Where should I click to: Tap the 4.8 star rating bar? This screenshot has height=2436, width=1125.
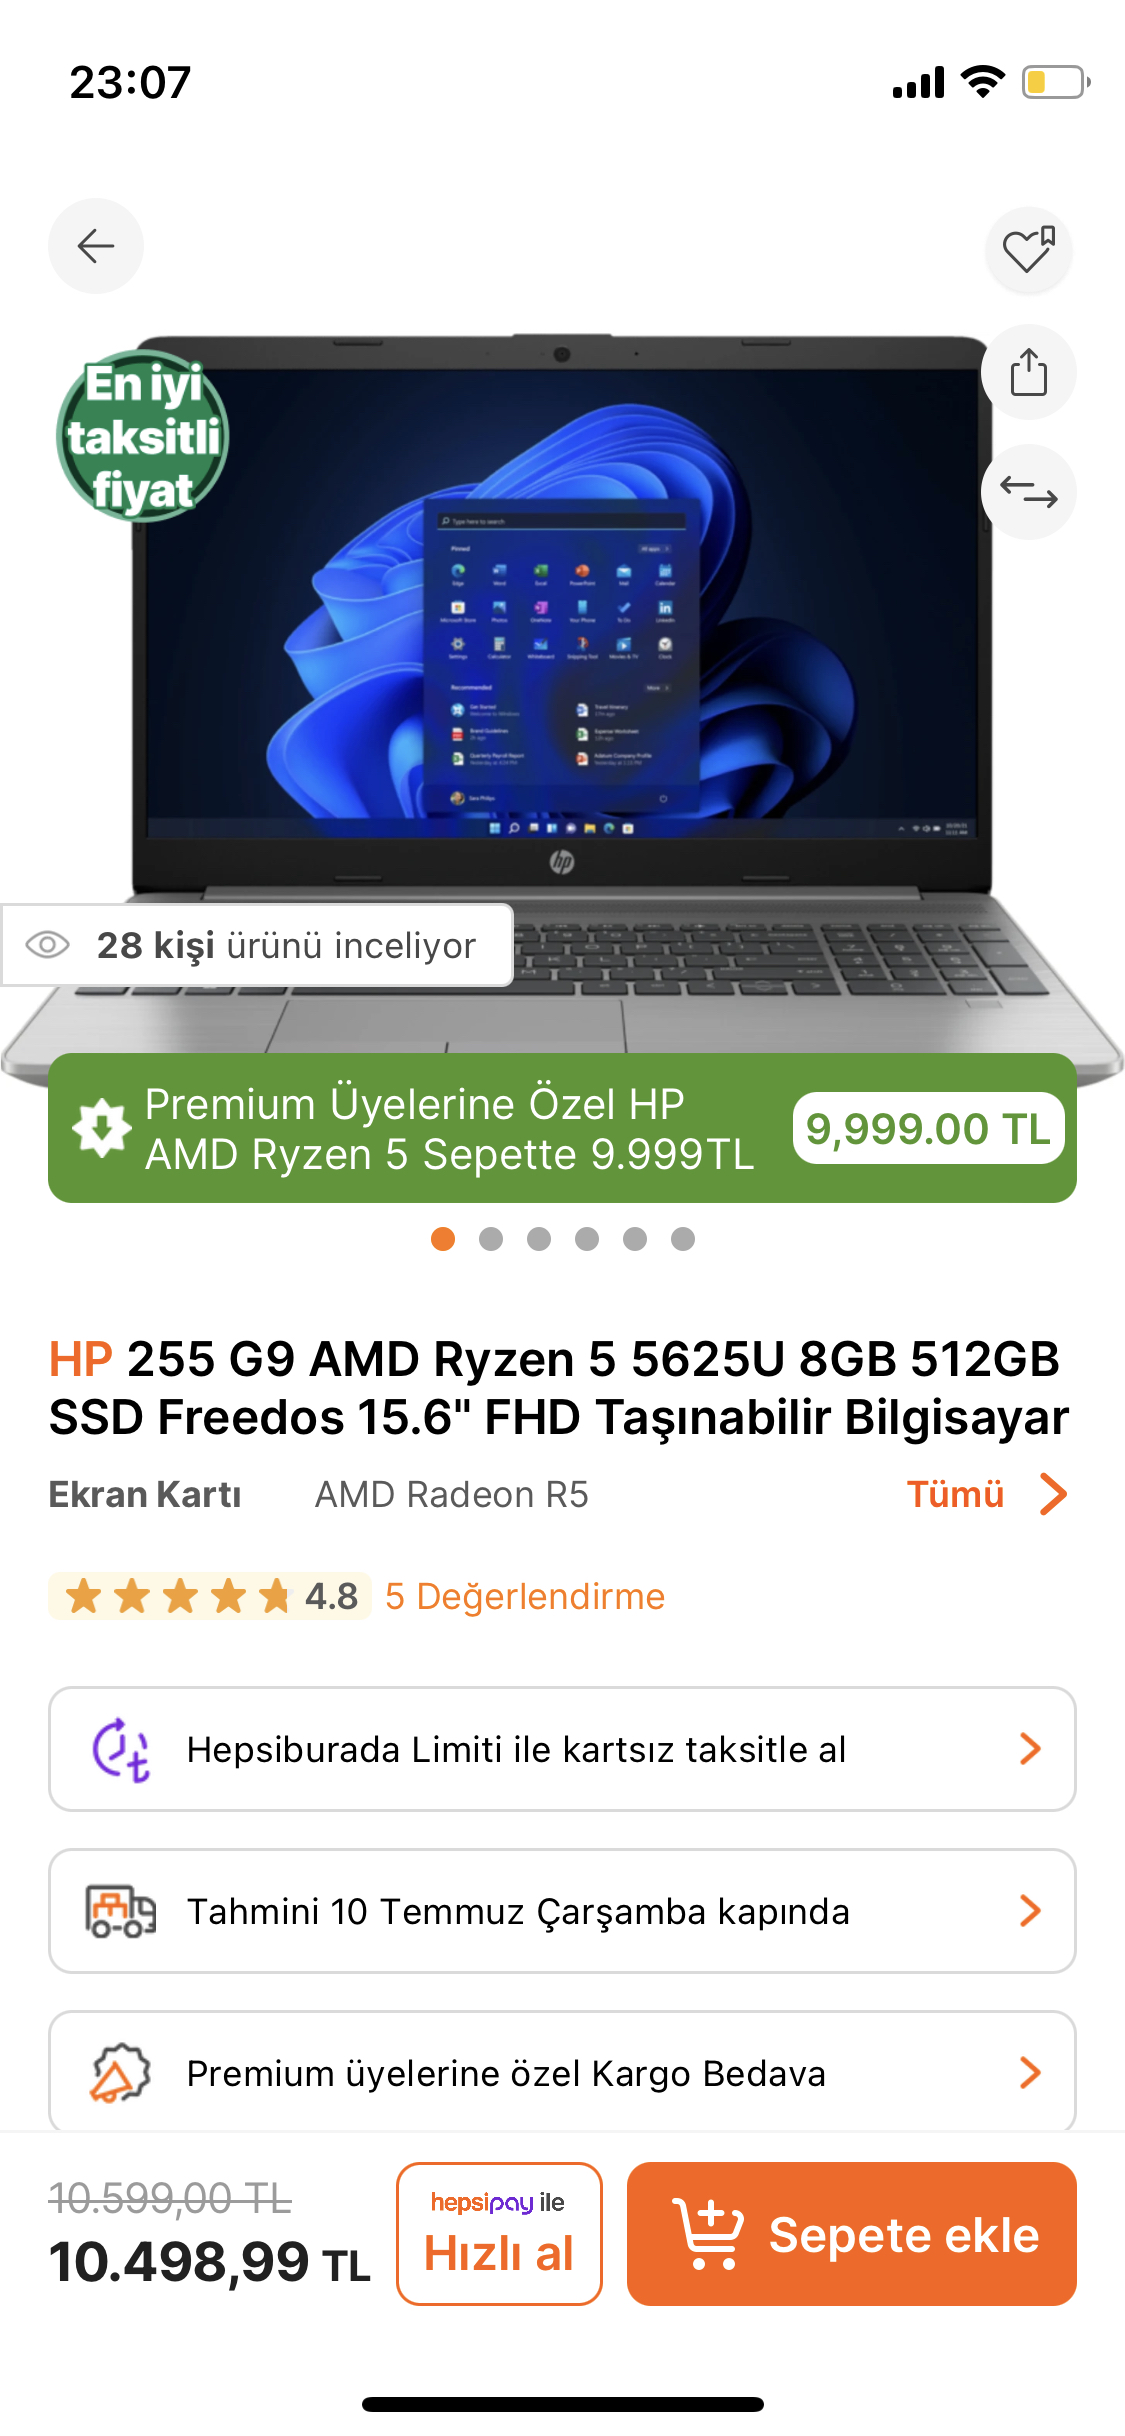click(210, 1596)
